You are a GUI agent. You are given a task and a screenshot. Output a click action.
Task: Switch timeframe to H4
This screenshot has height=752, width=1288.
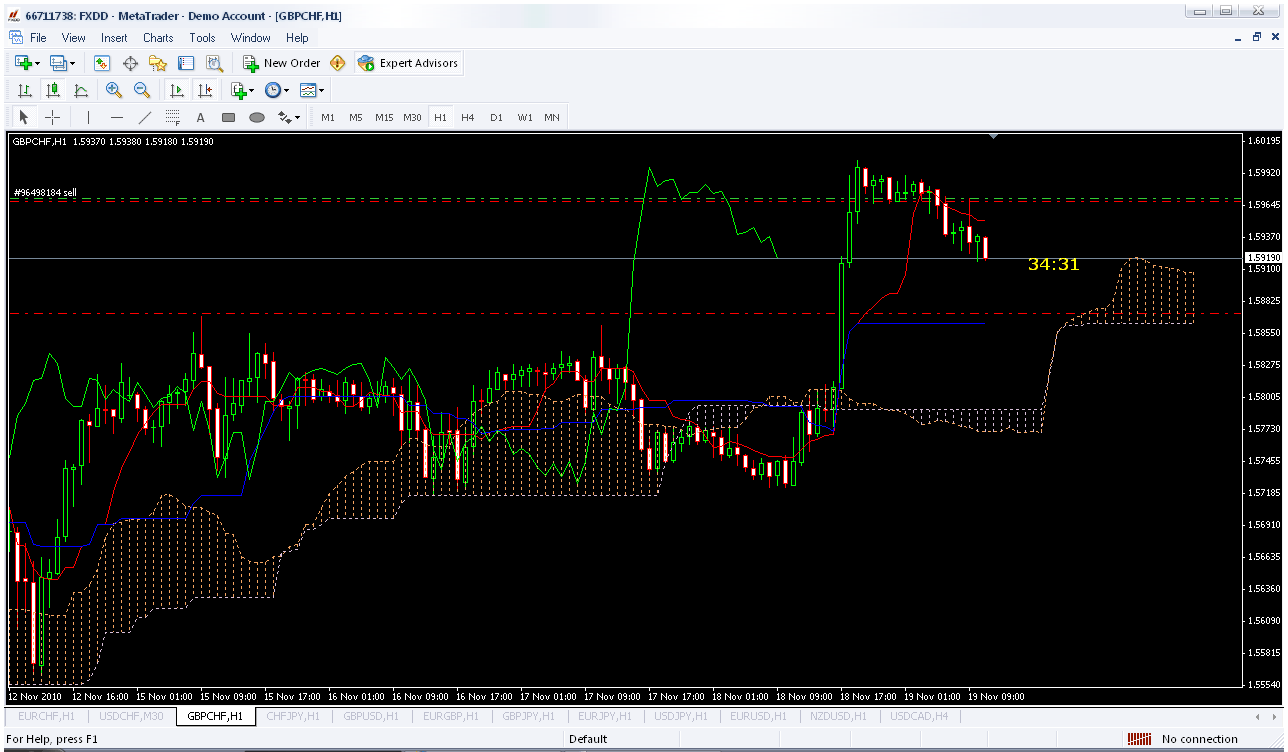tap(468, 117)
